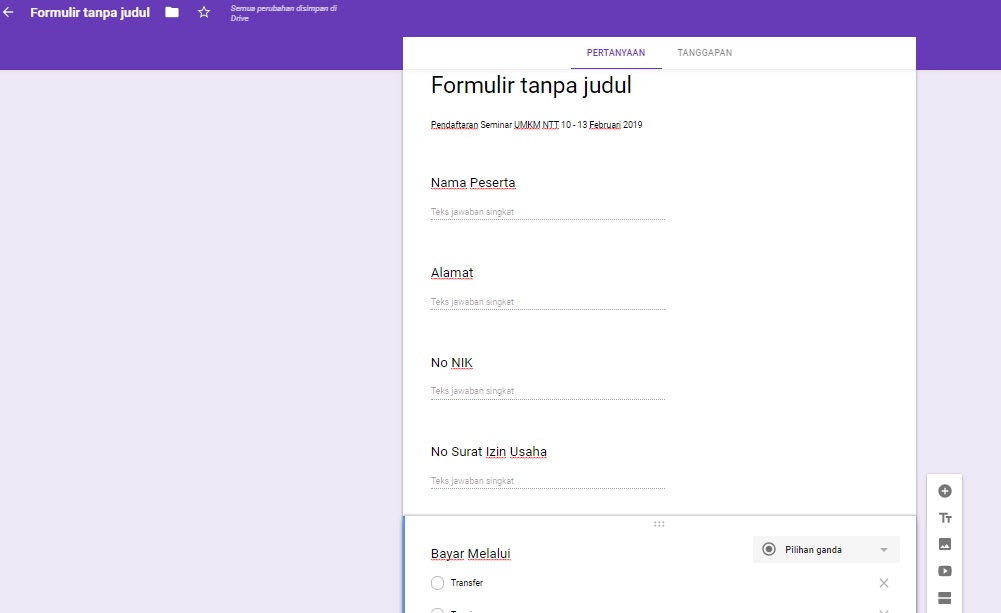Open the folder icon to move the form
The width and height of the screenshot is (1001, 613).
(170, 13)
